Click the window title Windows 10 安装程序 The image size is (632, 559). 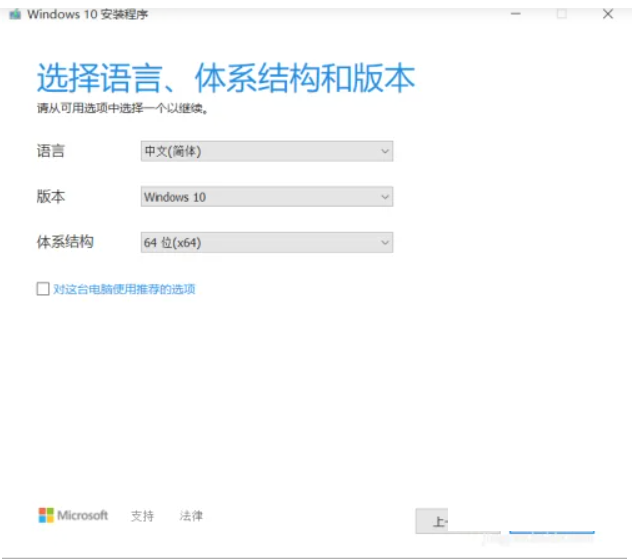(x=87, y=15)
